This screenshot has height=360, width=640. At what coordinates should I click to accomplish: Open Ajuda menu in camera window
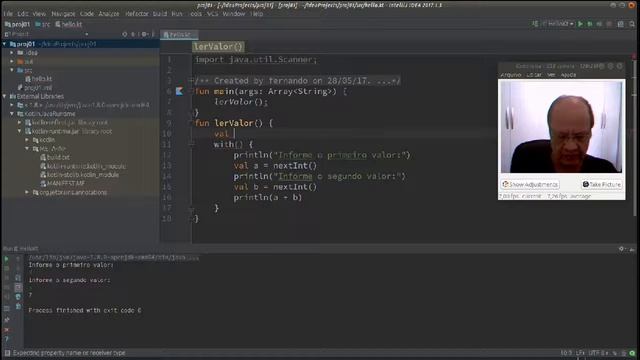568,75
